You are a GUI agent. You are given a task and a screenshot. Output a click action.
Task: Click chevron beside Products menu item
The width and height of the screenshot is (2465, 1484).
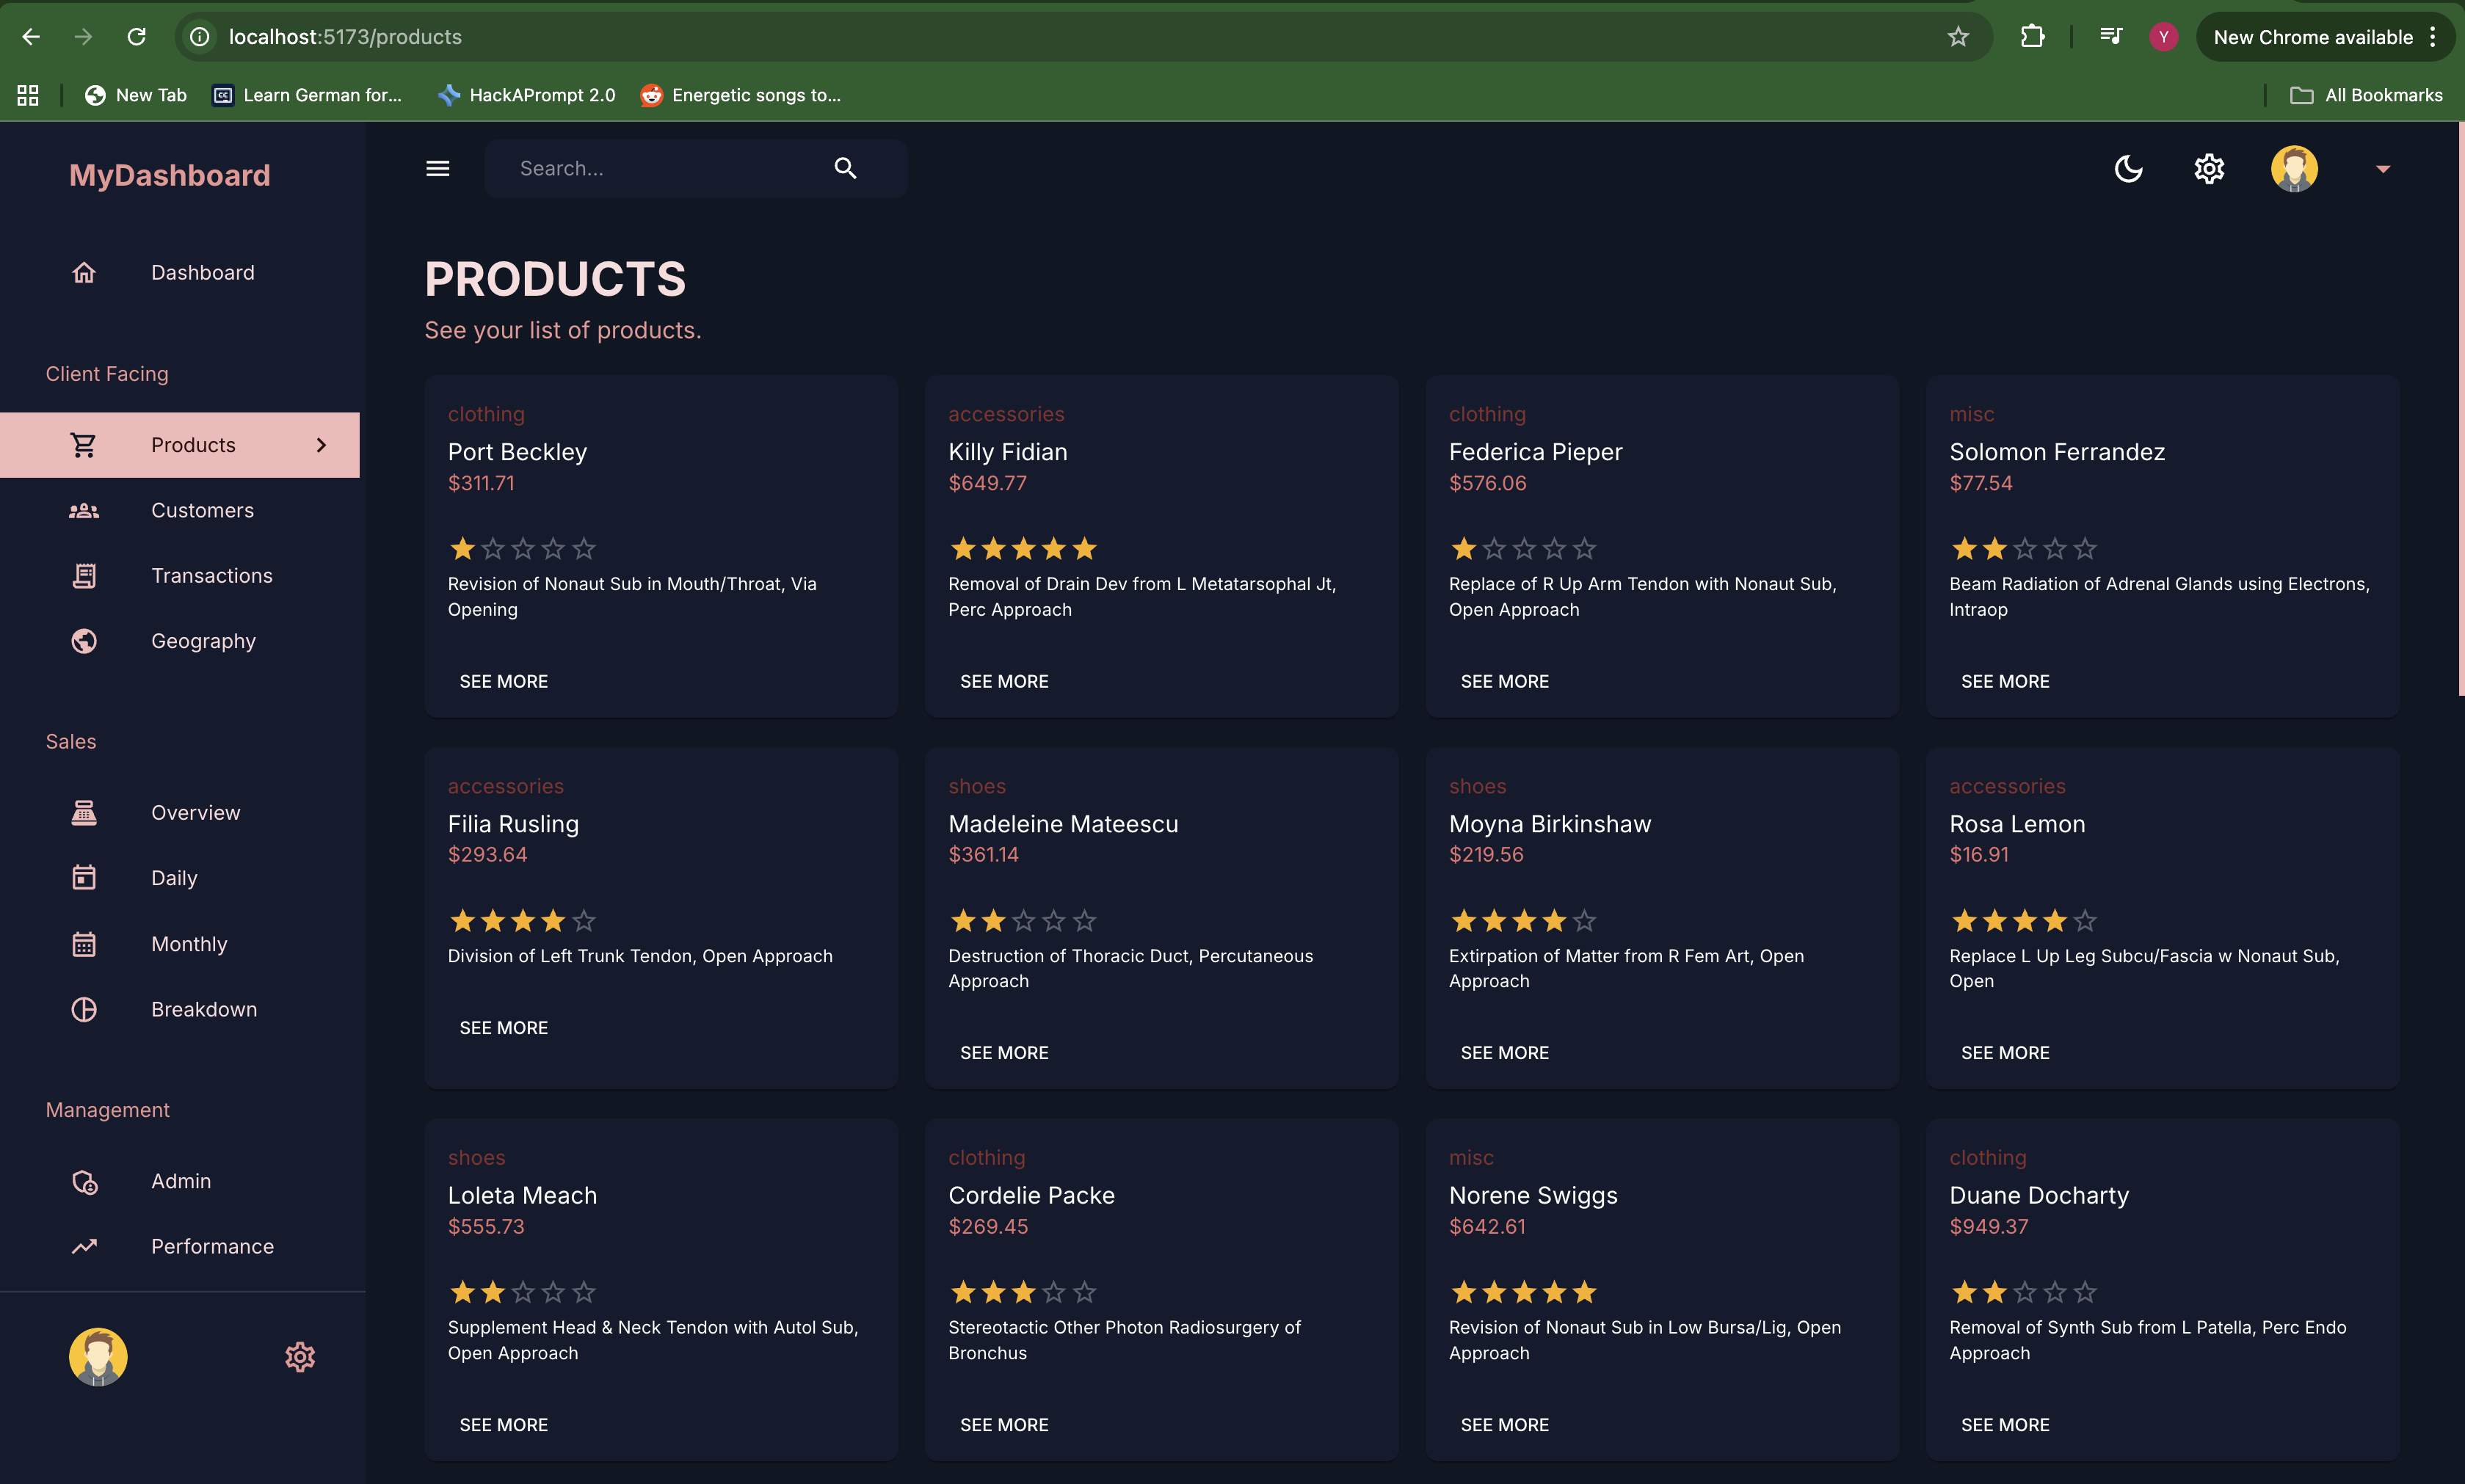[321, 445]
